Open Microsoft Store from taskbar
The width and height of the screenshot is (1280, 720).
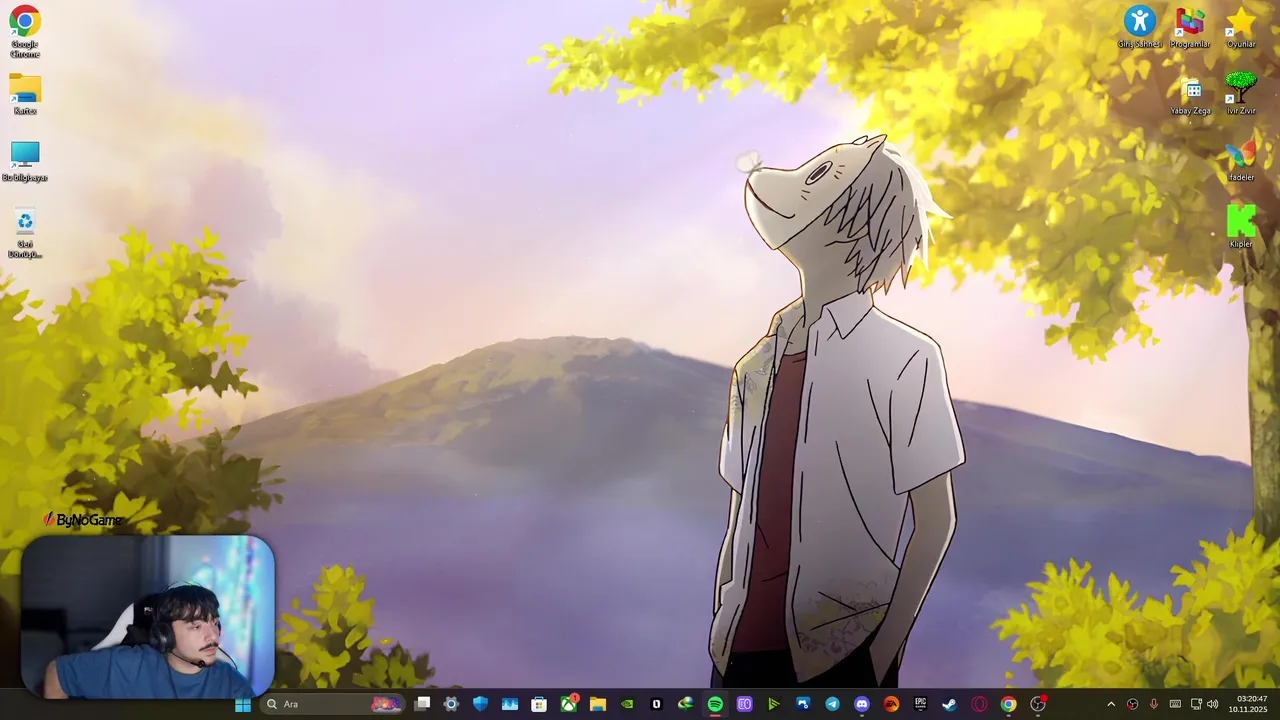539,704
